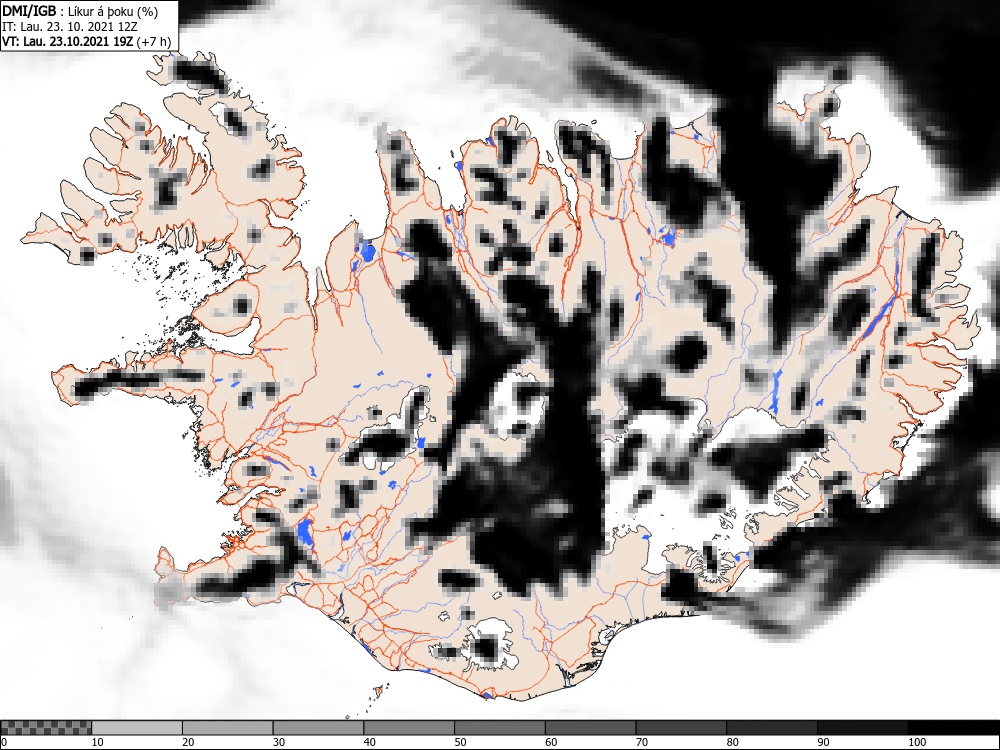Viewport: 1000px width, 750px height.
Task: Select the 50–60 legend swatch
Action: click(x=499, y=728)
